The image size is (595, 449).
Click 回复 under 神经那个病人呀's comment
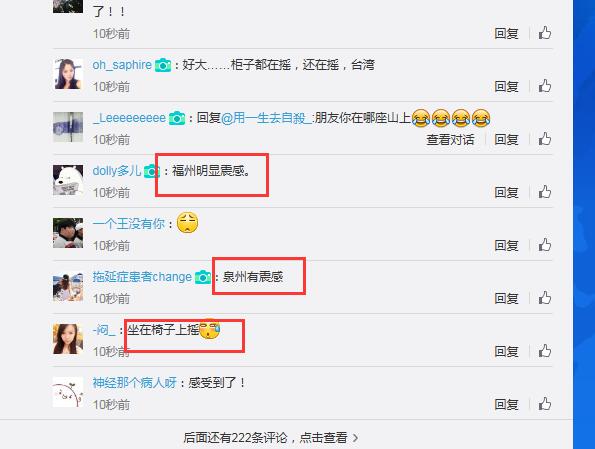(506, 405)
